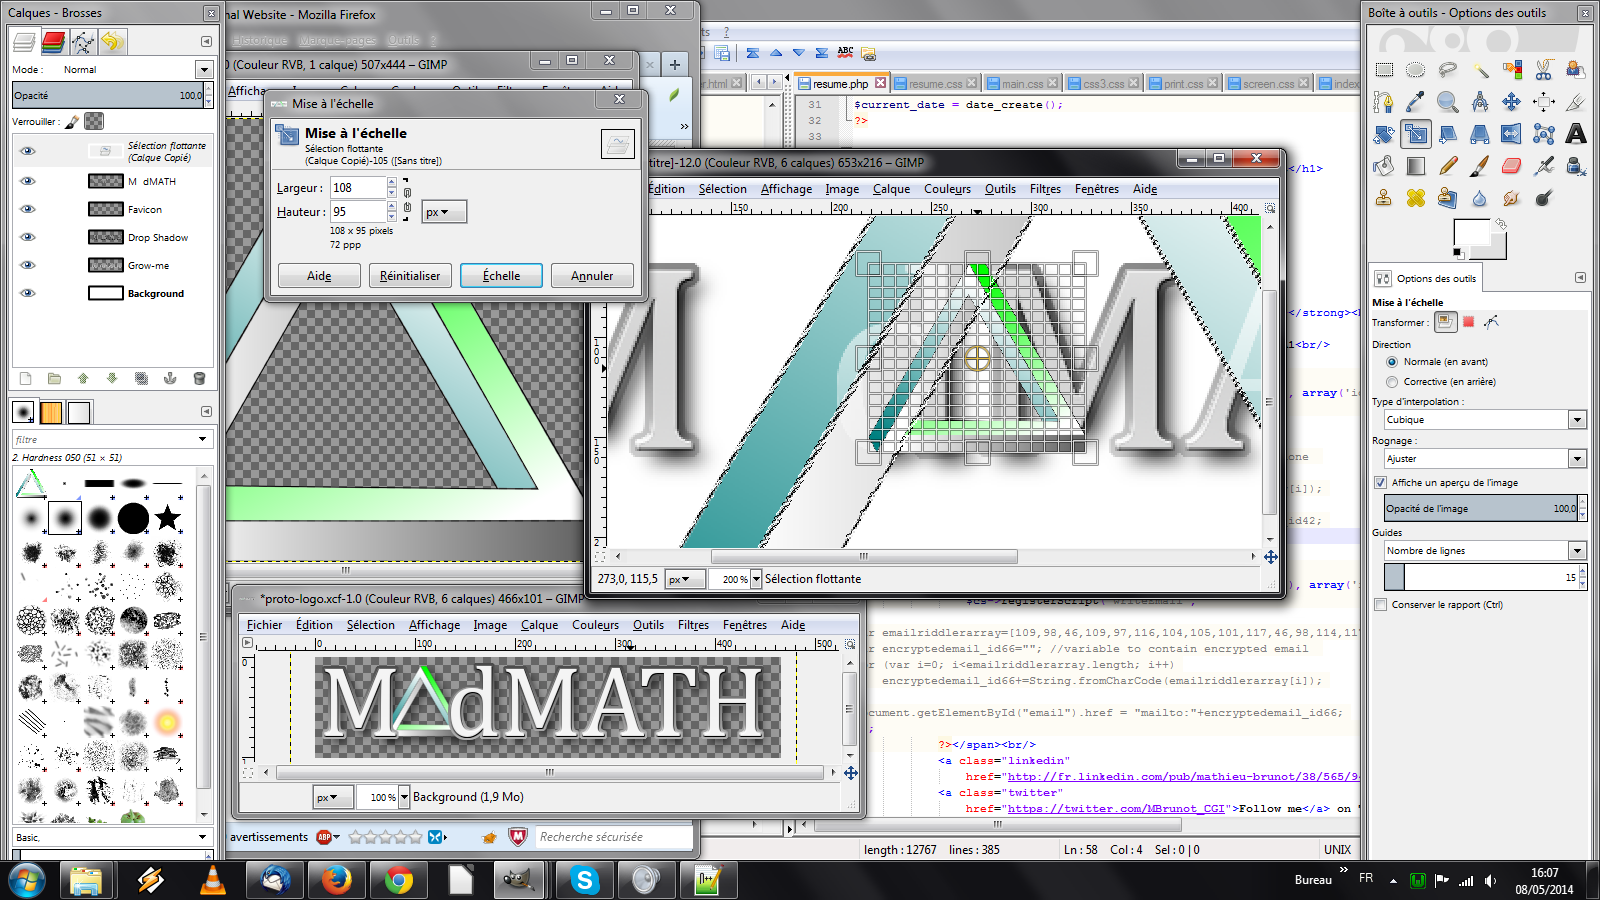Select Corrective (en arrière) direction
Viewport: 1600px width, 900px height.
(1392, 382)
